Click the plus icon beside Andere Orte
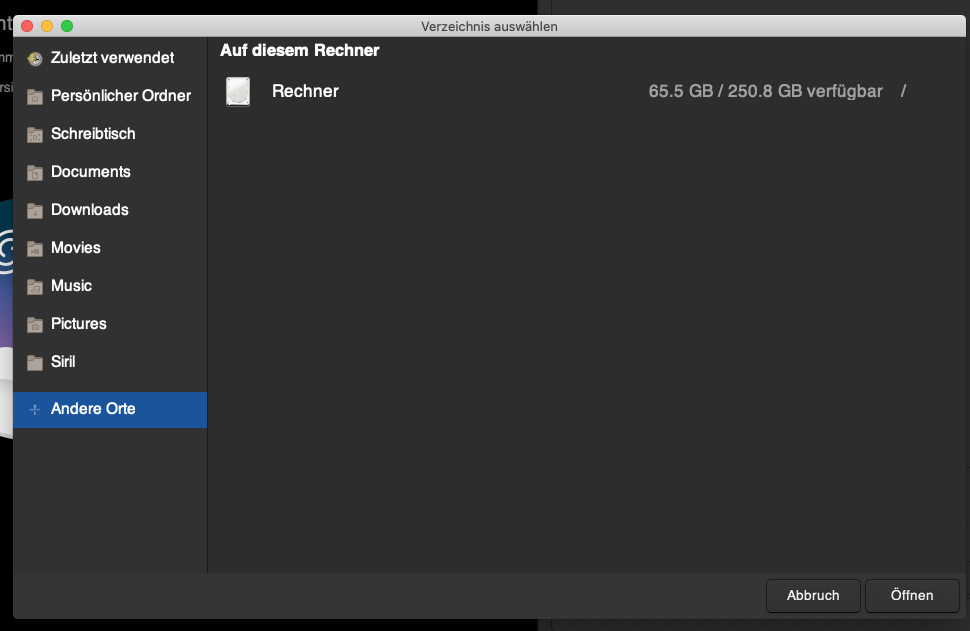This screenshot has width=970, height=631. tap(35, 410)
